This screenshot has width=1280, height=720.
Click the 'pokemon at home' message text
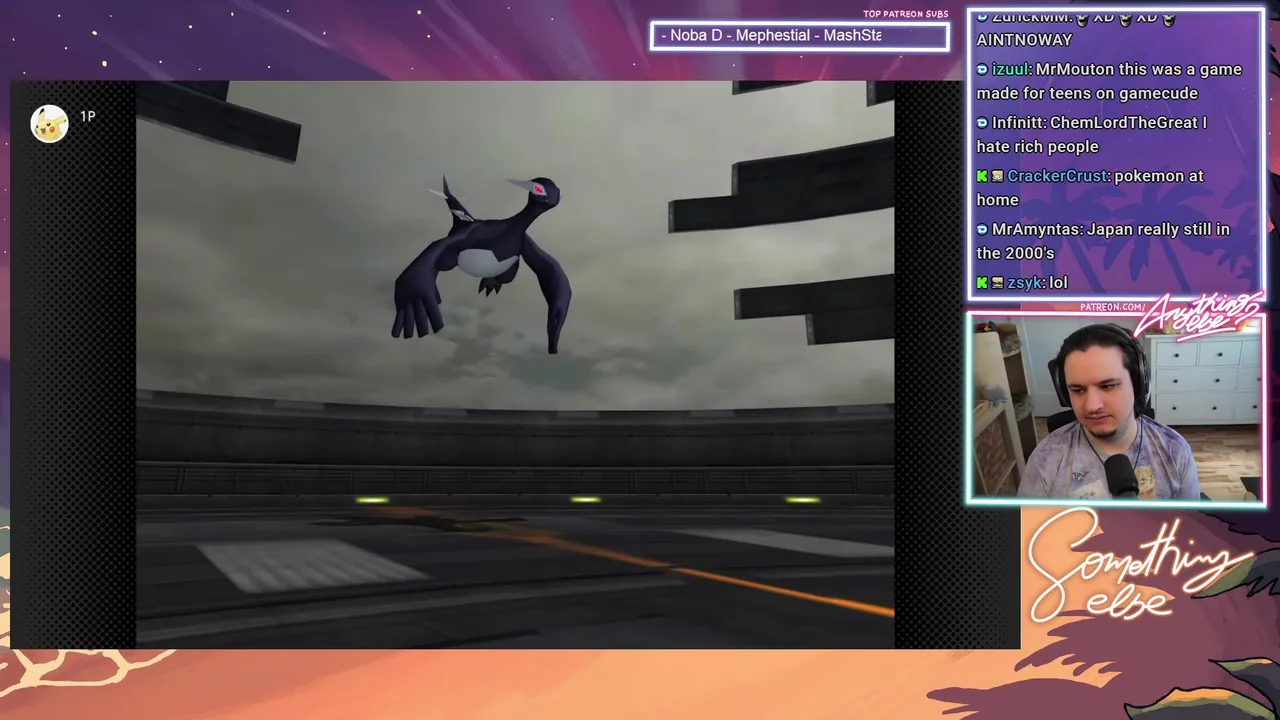coord(1090,188)
